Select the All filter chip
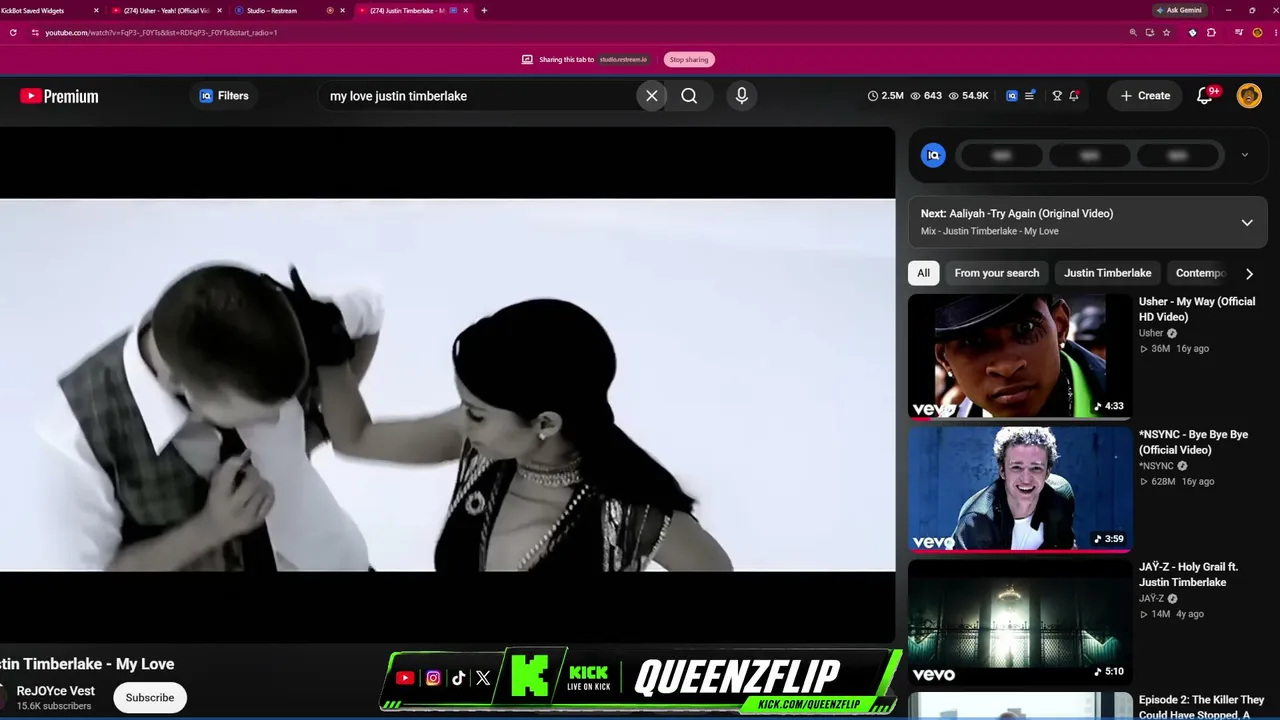This screenshot has width=1280, height=720. [923, 273]
